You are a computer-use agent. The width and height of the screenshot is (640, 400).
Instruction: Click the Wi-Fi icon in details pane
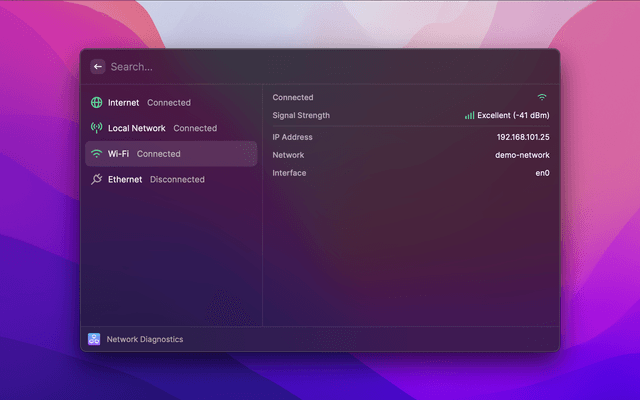click(542, 98)
